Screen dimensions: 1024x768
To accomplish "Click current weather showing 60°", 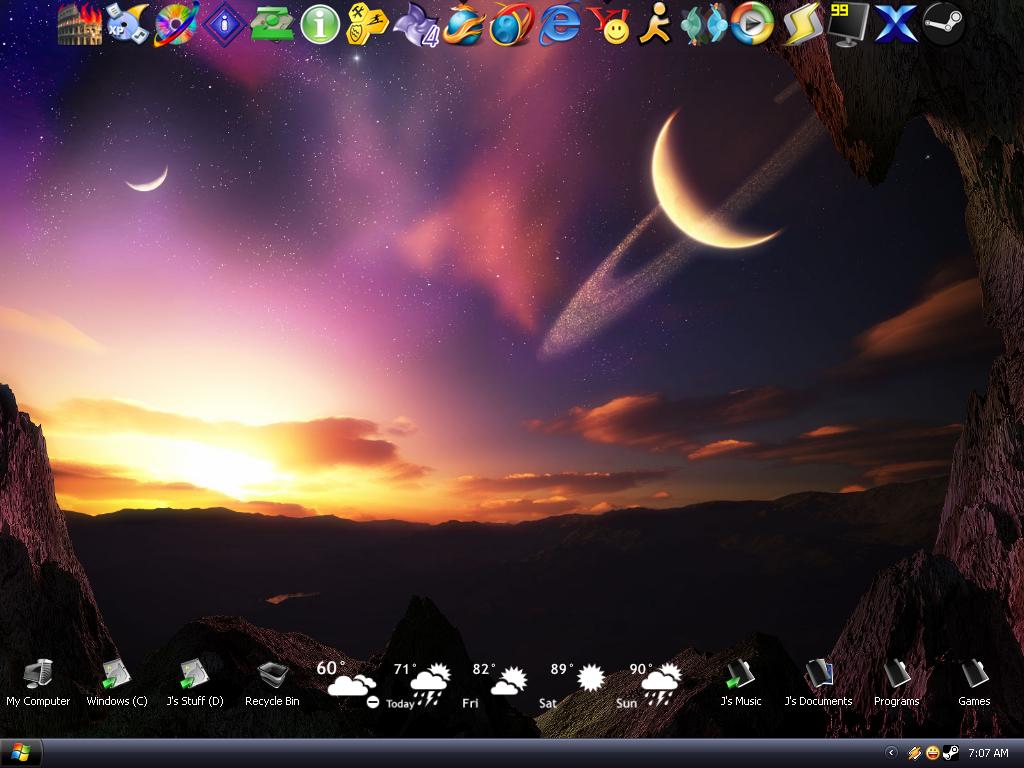I will (x=346, y=679).
